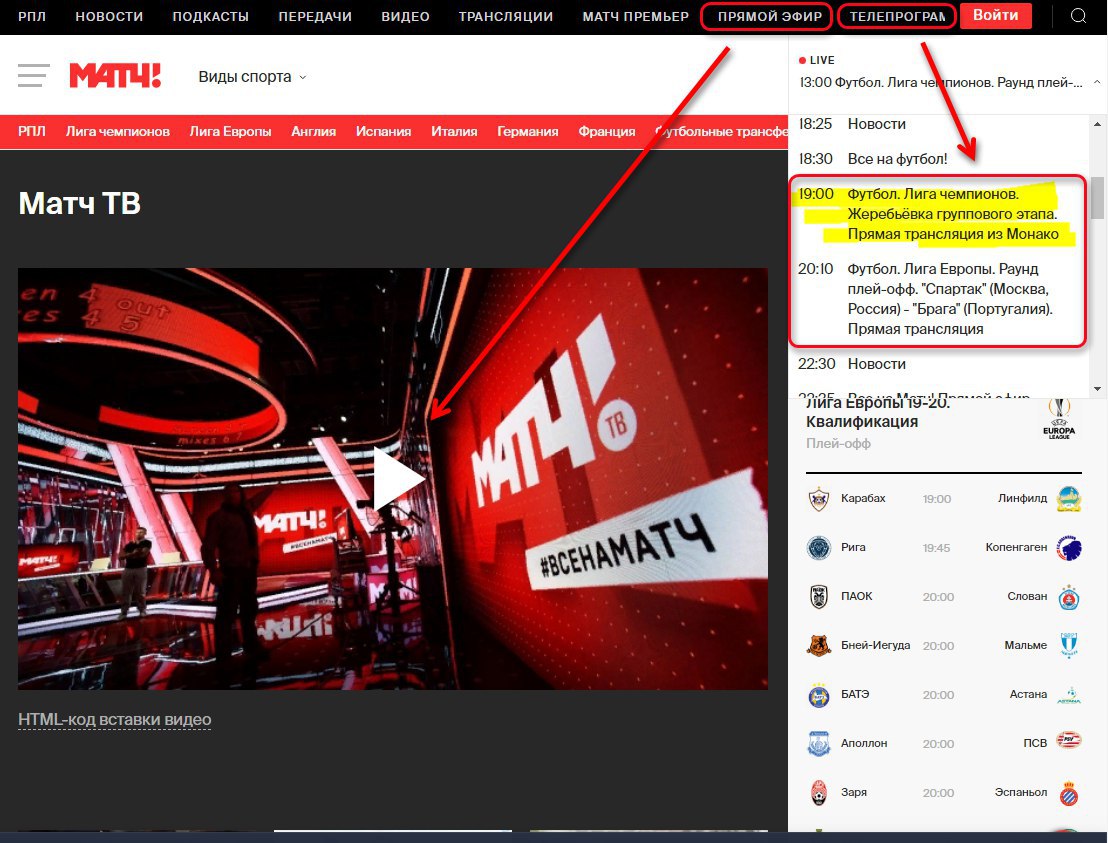Open the ТРАНСЛЯЦИИ menu item
Screen dimensions: 1108x843
pos(506,16)
